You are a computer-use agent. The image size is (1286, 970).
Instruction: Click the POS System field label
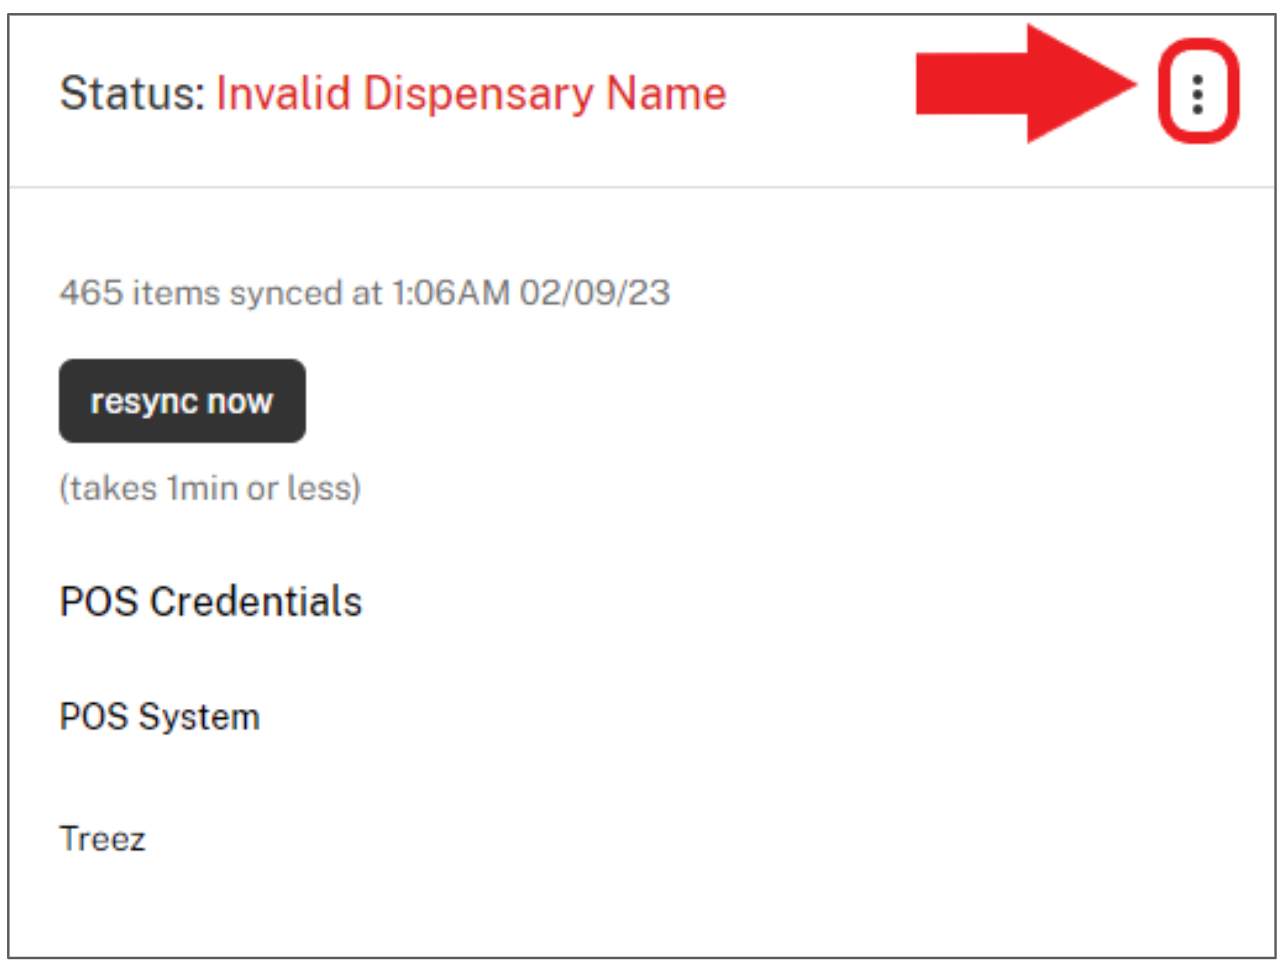click(x=160, y=717)
